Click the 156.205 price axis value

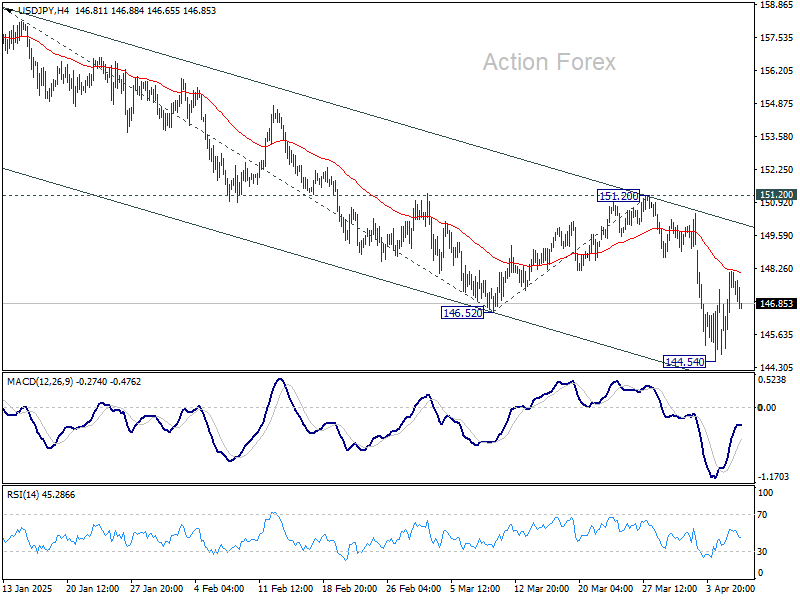click(776, 71)
